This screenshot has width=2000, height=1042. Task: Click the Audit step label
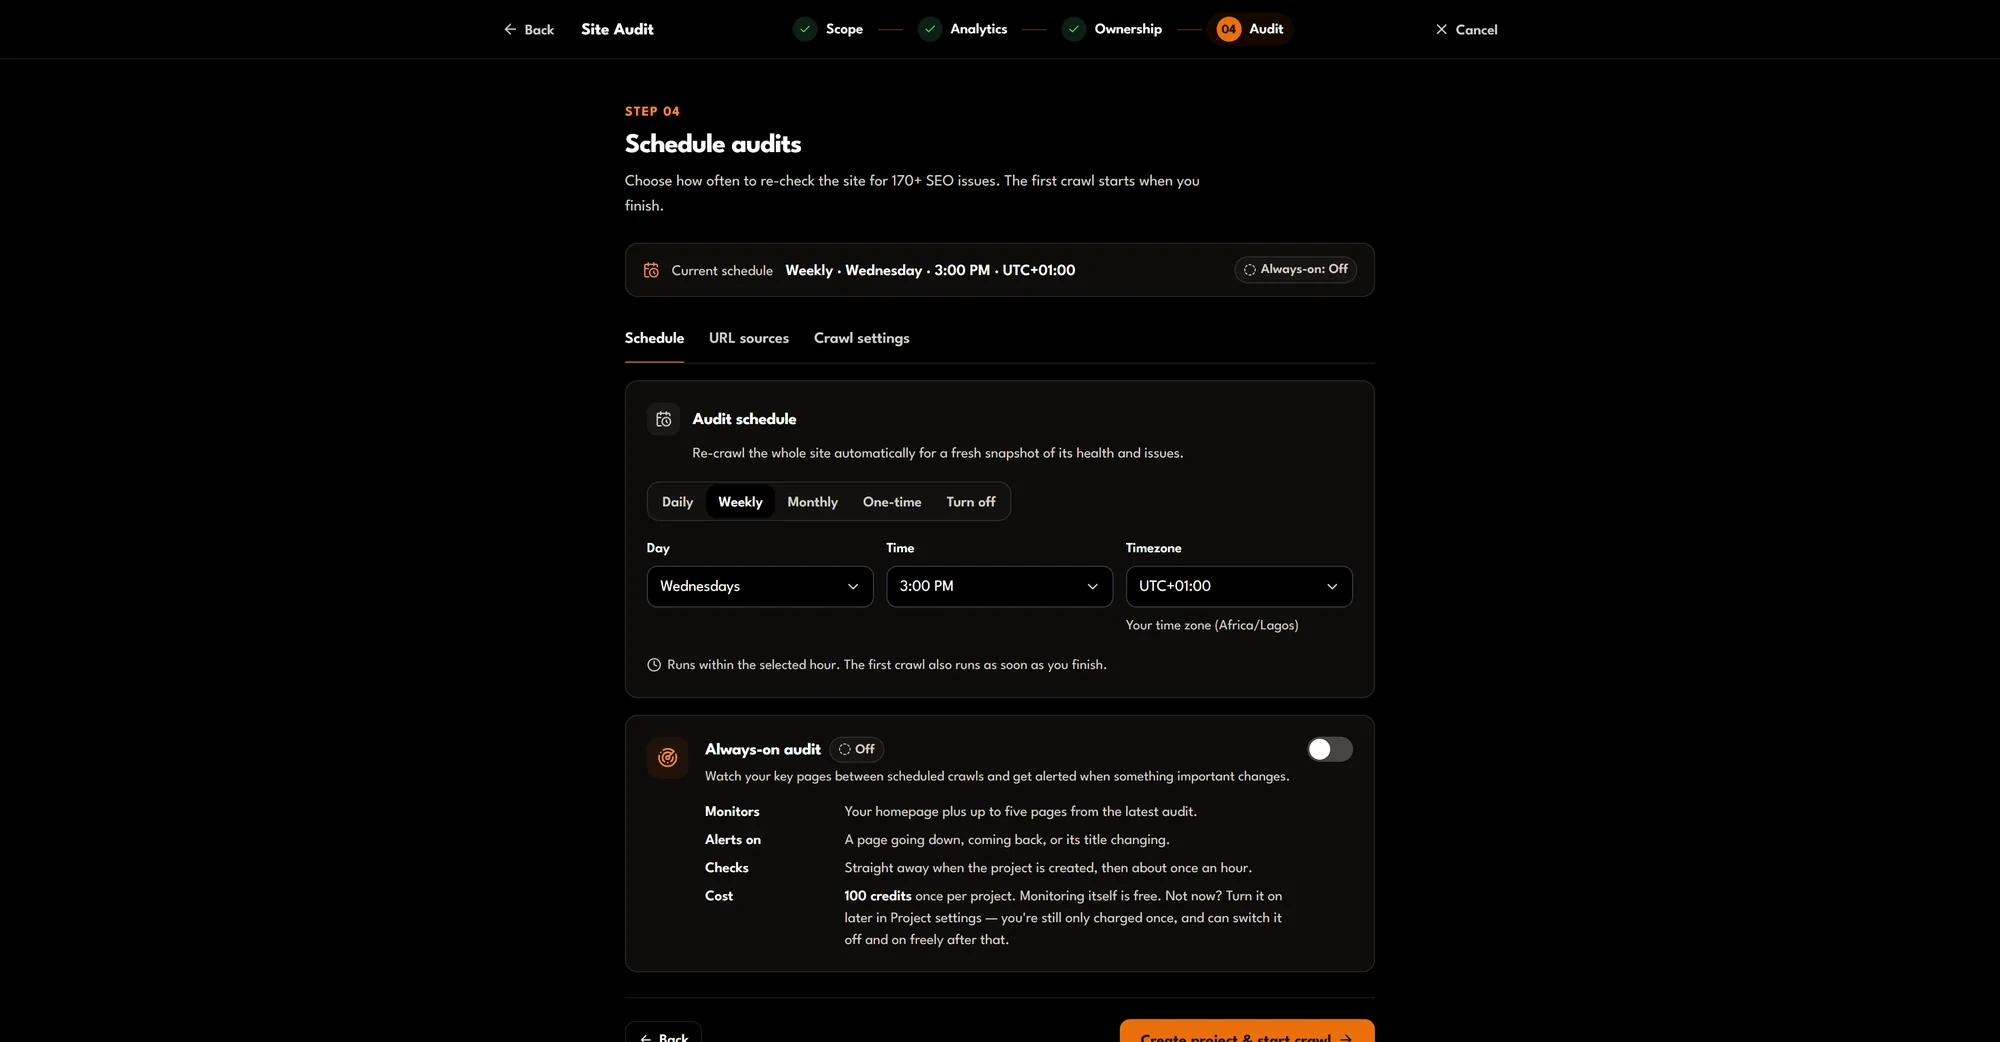pyautogui.click(x=1266, y=29)
